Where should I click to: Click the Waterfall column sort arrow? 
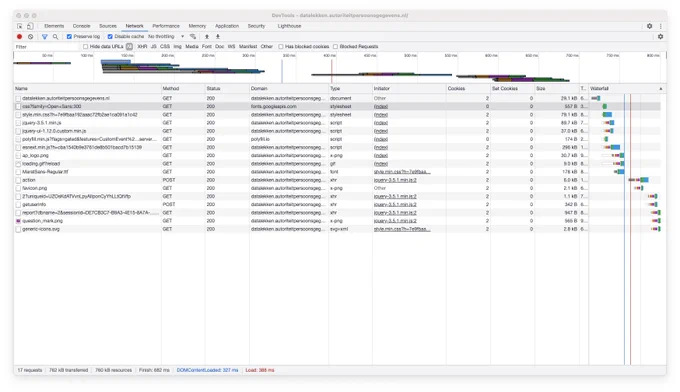660,88
